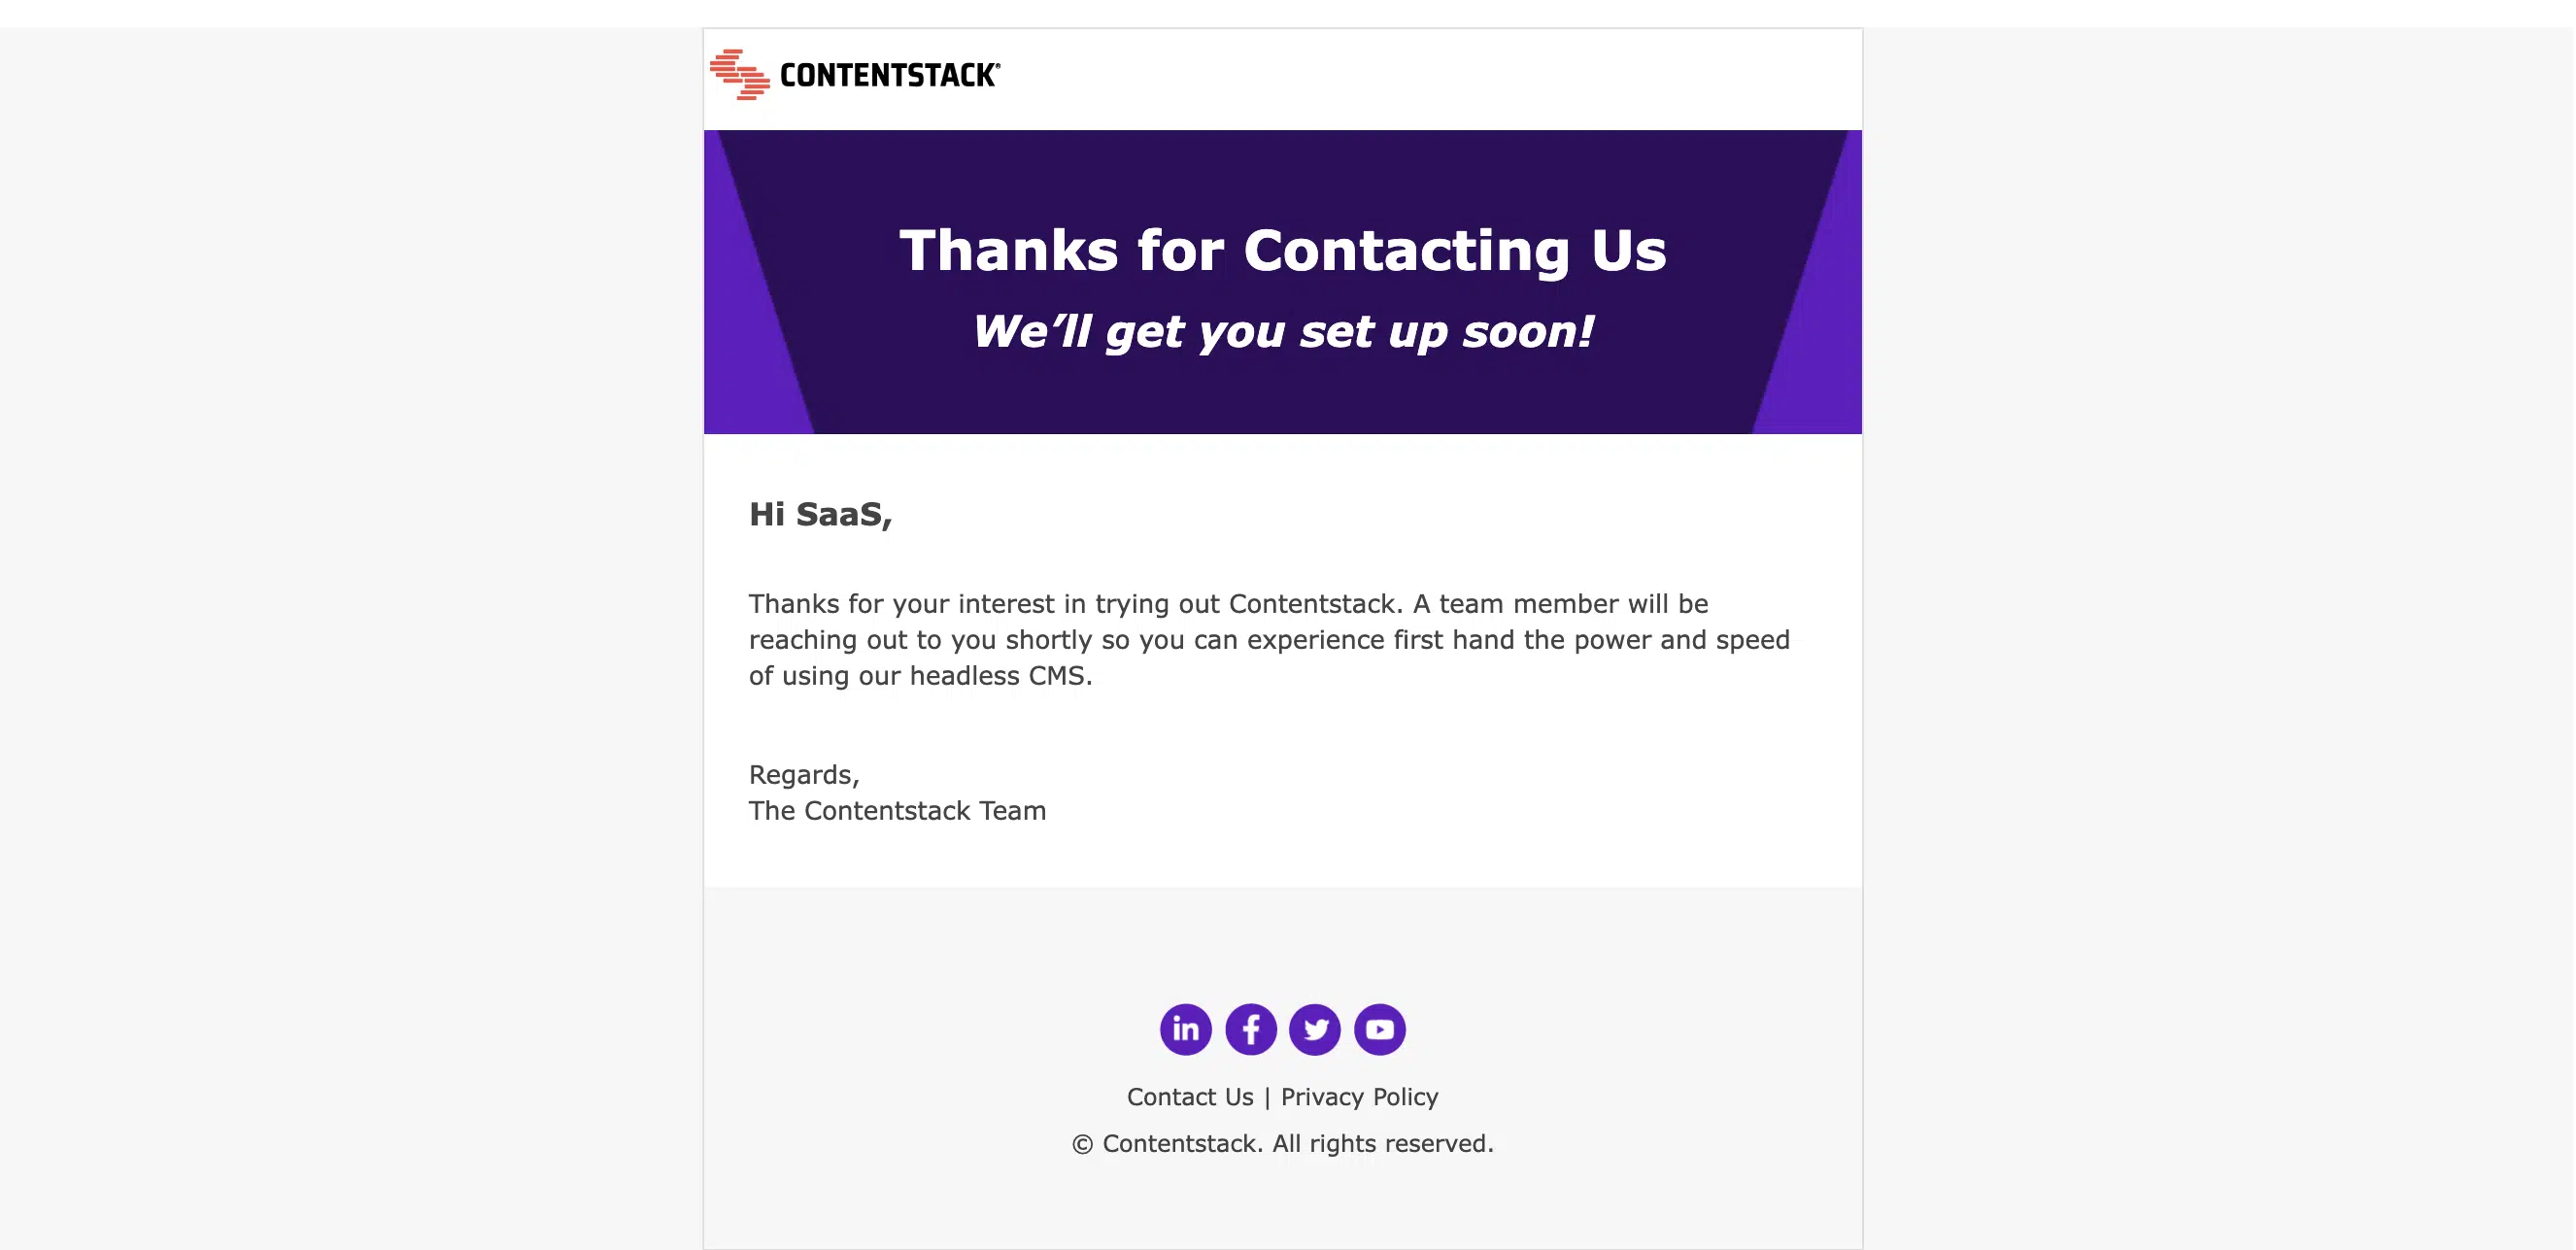2576x1250 pixels.
Task: Click 'The Contentstack Team' signature text
Action: (x=898, y=811)
